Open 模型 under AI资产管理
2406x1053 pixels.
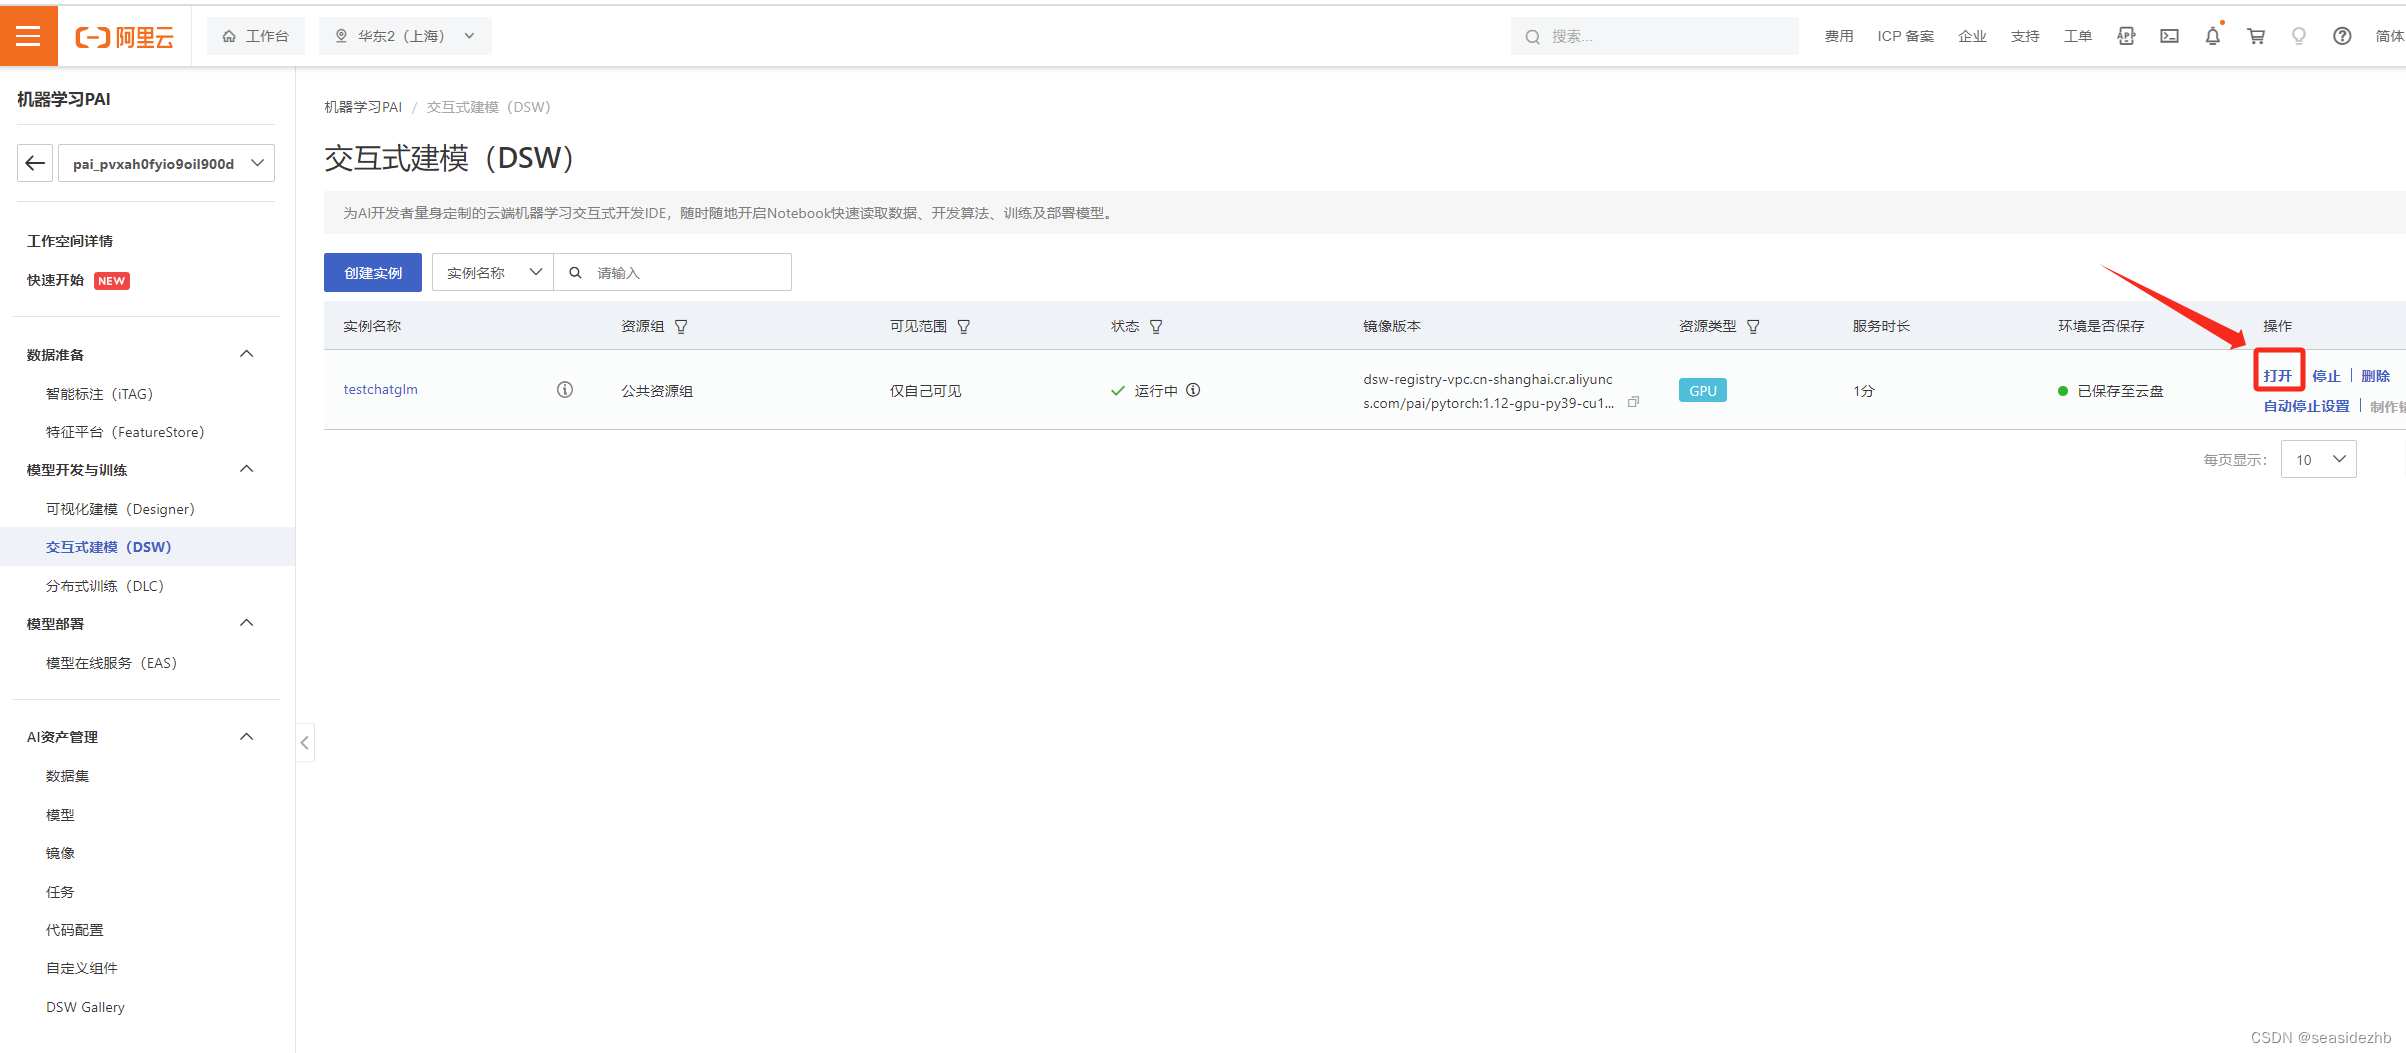(60, 815)
